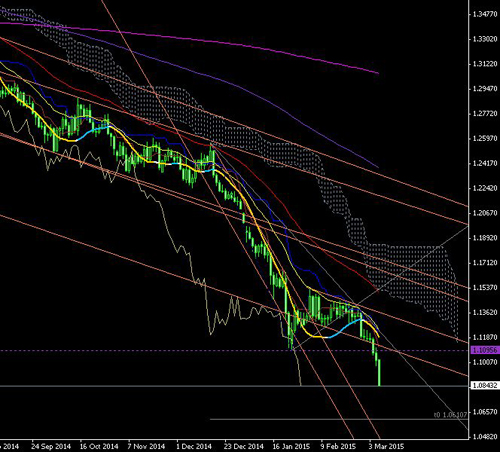Click the 1.17120 price axis label
This screenshot has height=452, width=500.
tap(485, 263)
